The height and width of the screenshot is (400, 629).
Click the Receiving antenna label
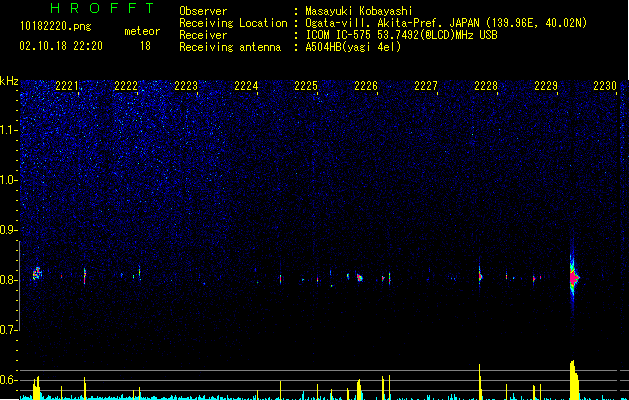(x=230, y=47)
